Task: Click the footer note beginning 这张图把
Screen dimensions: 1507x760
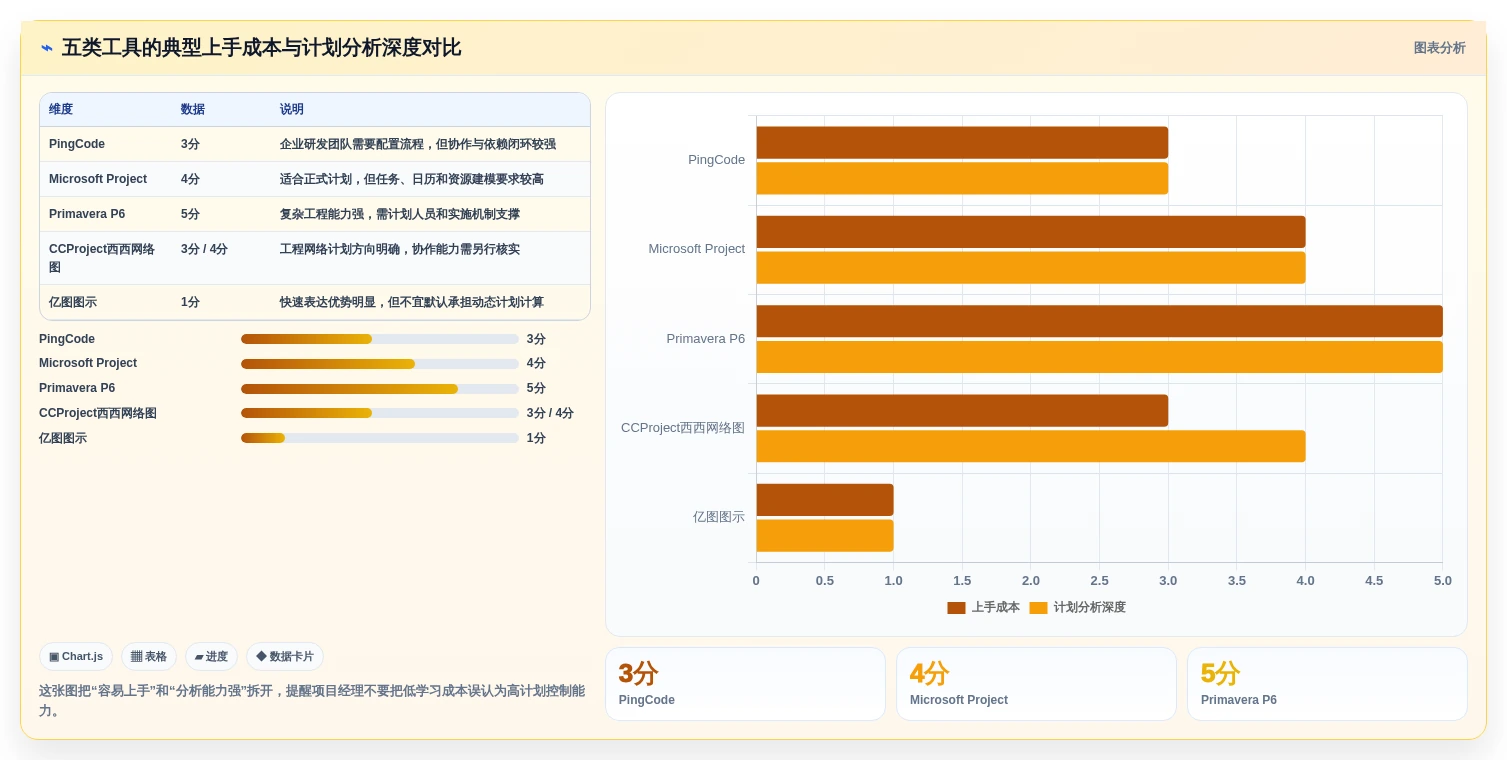Action: tap(312, 700)
